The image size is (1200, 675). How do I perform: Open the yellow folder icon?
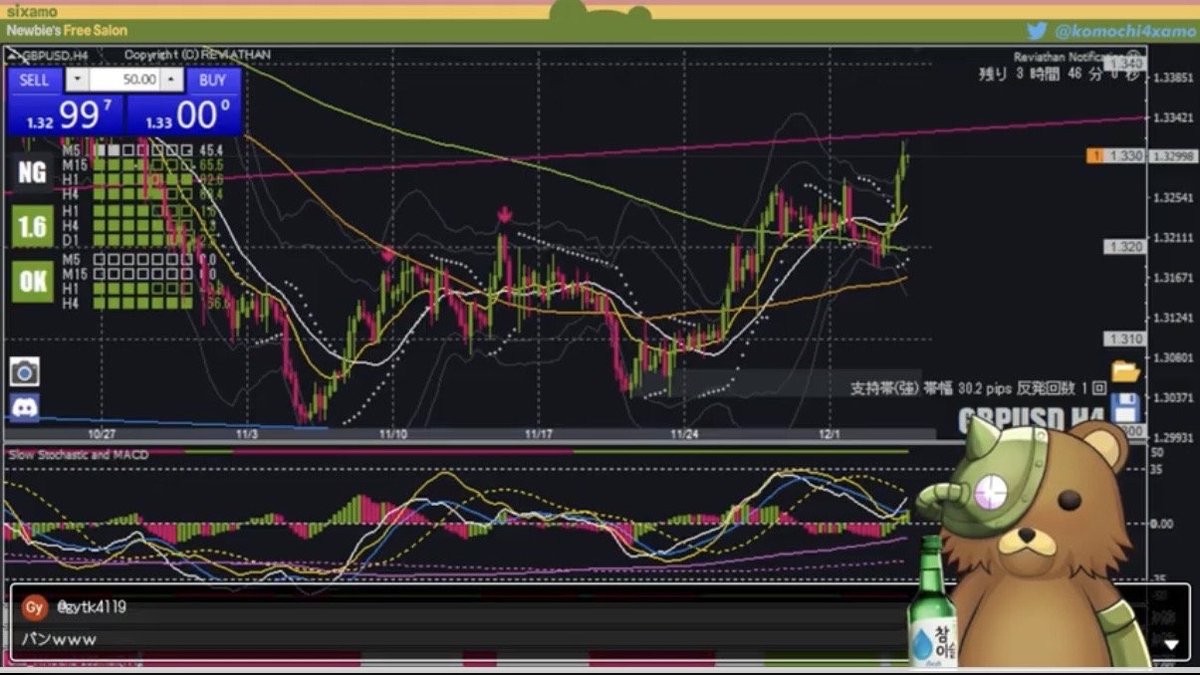[x=1126, y=372]
